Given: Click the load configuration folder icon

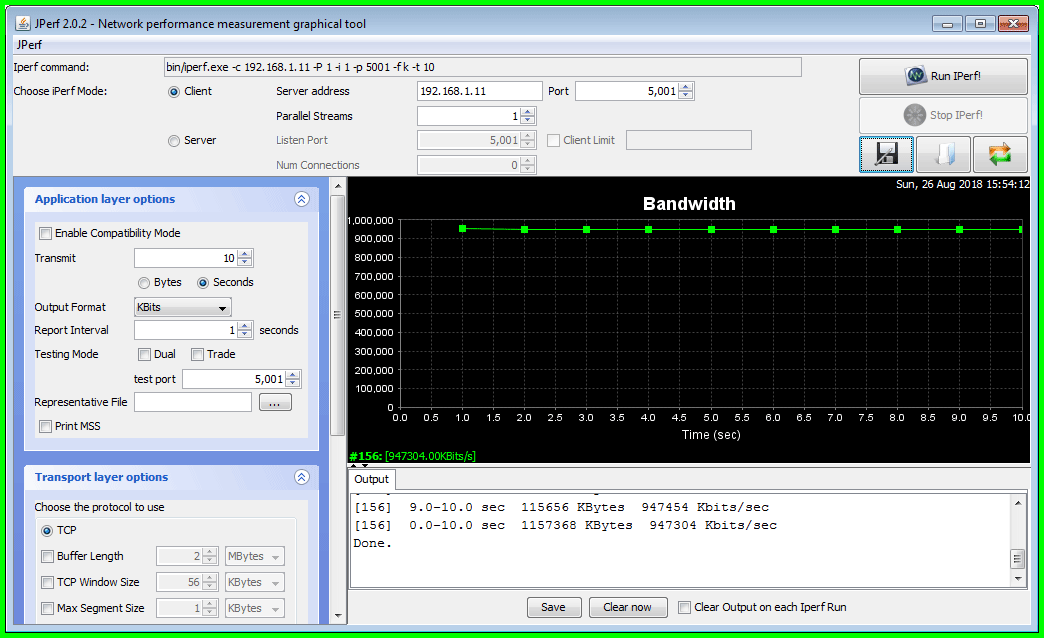Looking at the screenshot, I should point(943,154).
